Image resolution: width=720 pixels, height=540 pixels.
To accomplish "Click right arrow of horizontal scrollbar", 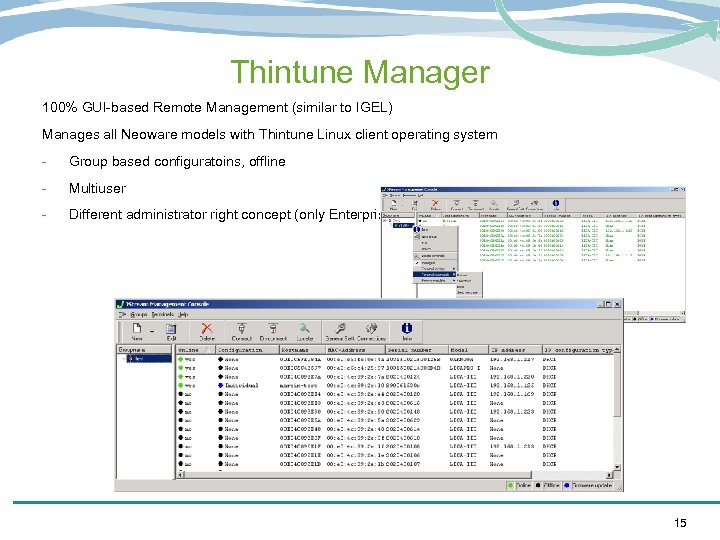I will 609,474.
